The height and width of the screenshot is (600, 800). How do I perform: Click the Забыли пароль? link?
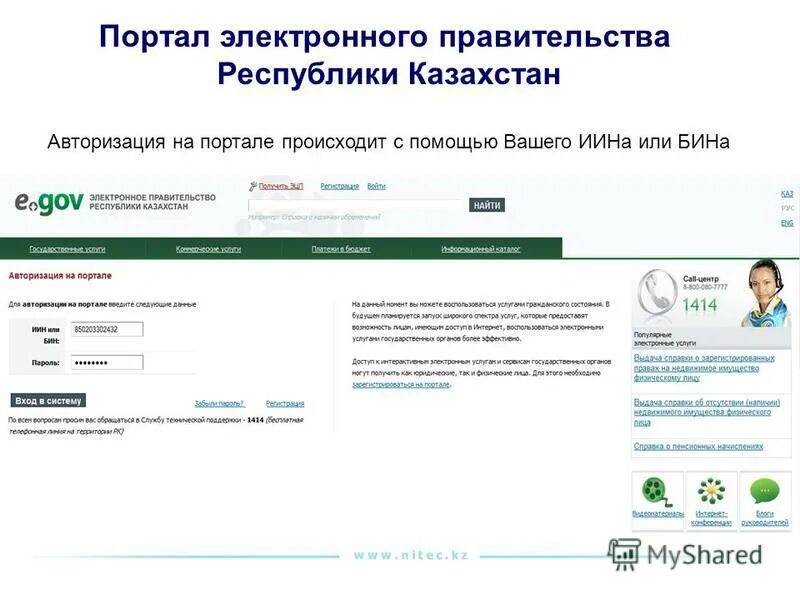[x=218, y=400]
